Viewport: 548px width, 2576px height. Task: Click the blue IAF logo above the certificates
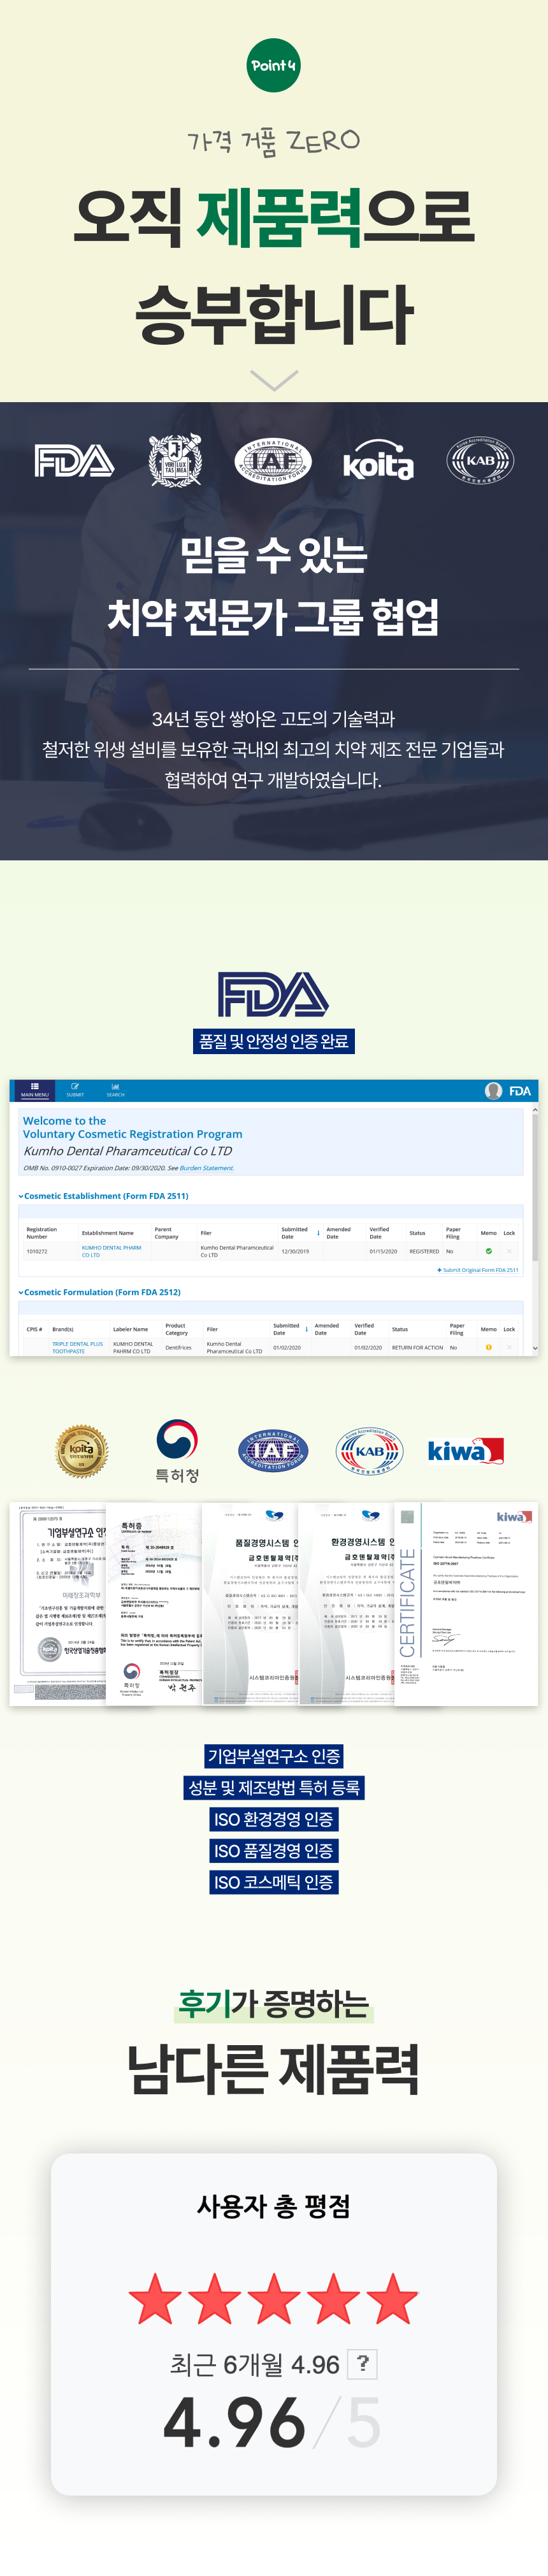[273, 1450]
